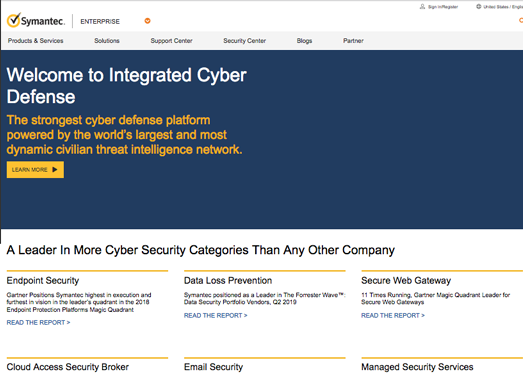
Task: Open the orange Enterprise dropdown arrow
Action: pyautogui.click(x=147, y=21)
